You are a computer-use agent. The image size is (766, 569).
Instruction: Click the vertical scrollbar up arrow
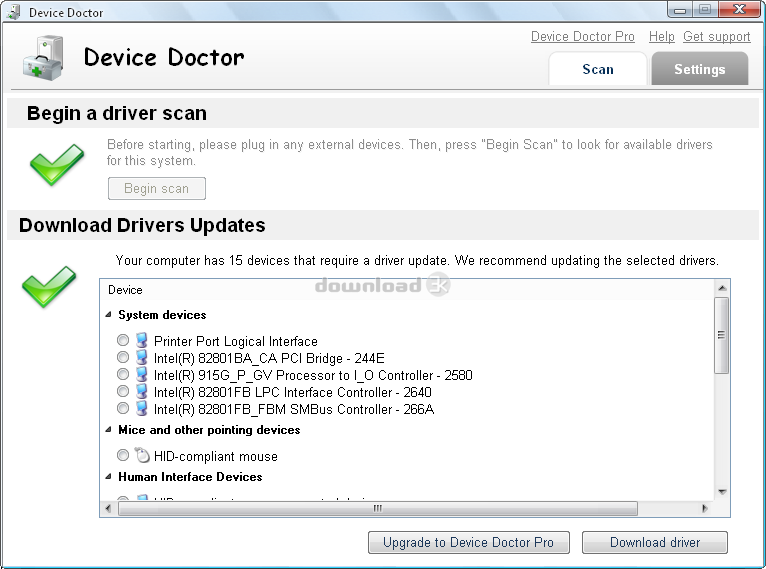tap(722, 288)
